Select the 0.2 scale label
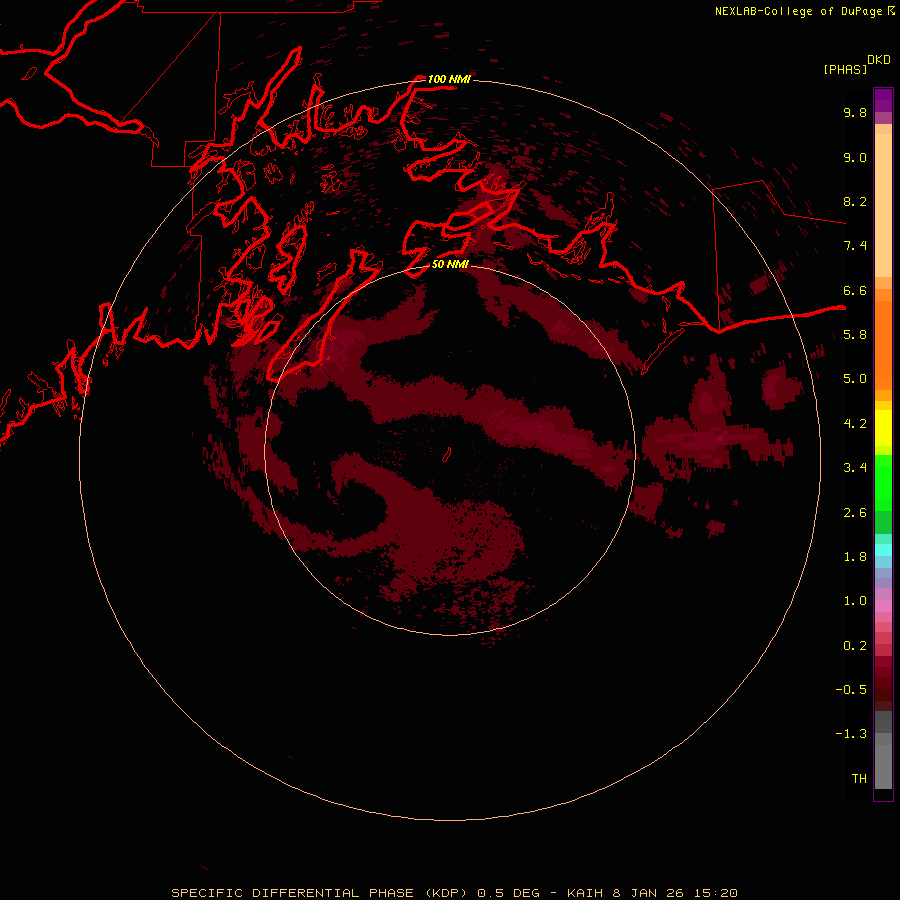Image resolution: width=900 pixels, height=900 pixels. pos(855,645)
